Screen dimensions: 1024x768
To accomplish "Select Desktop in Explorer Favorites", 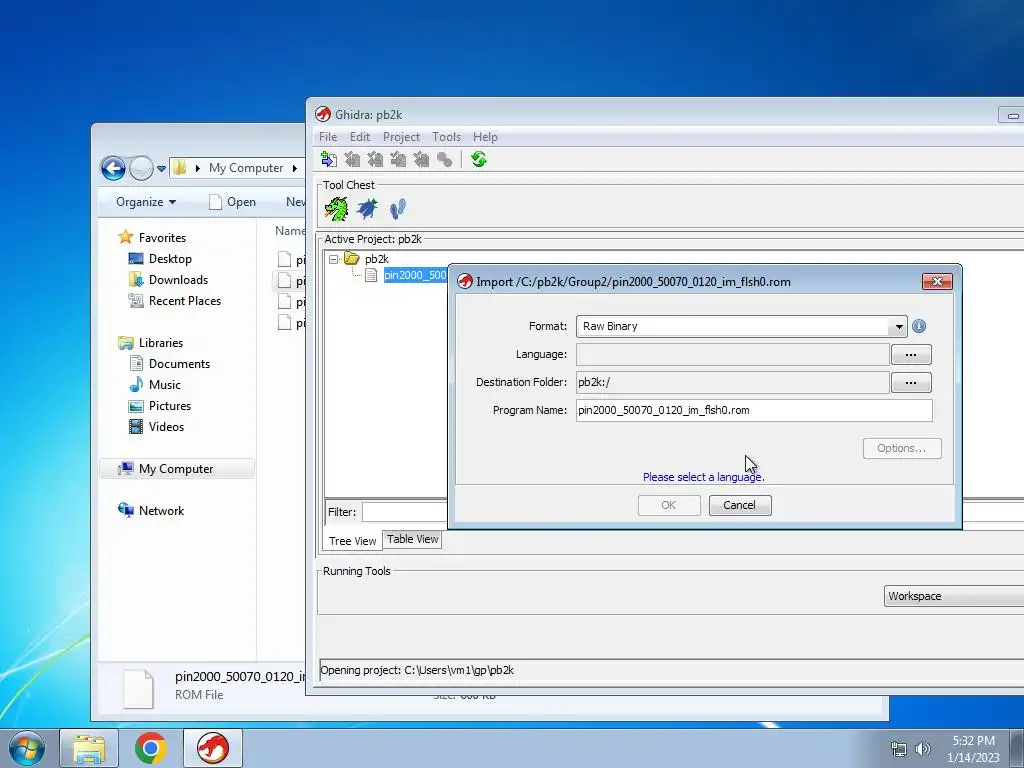I will tap(170, 259).
